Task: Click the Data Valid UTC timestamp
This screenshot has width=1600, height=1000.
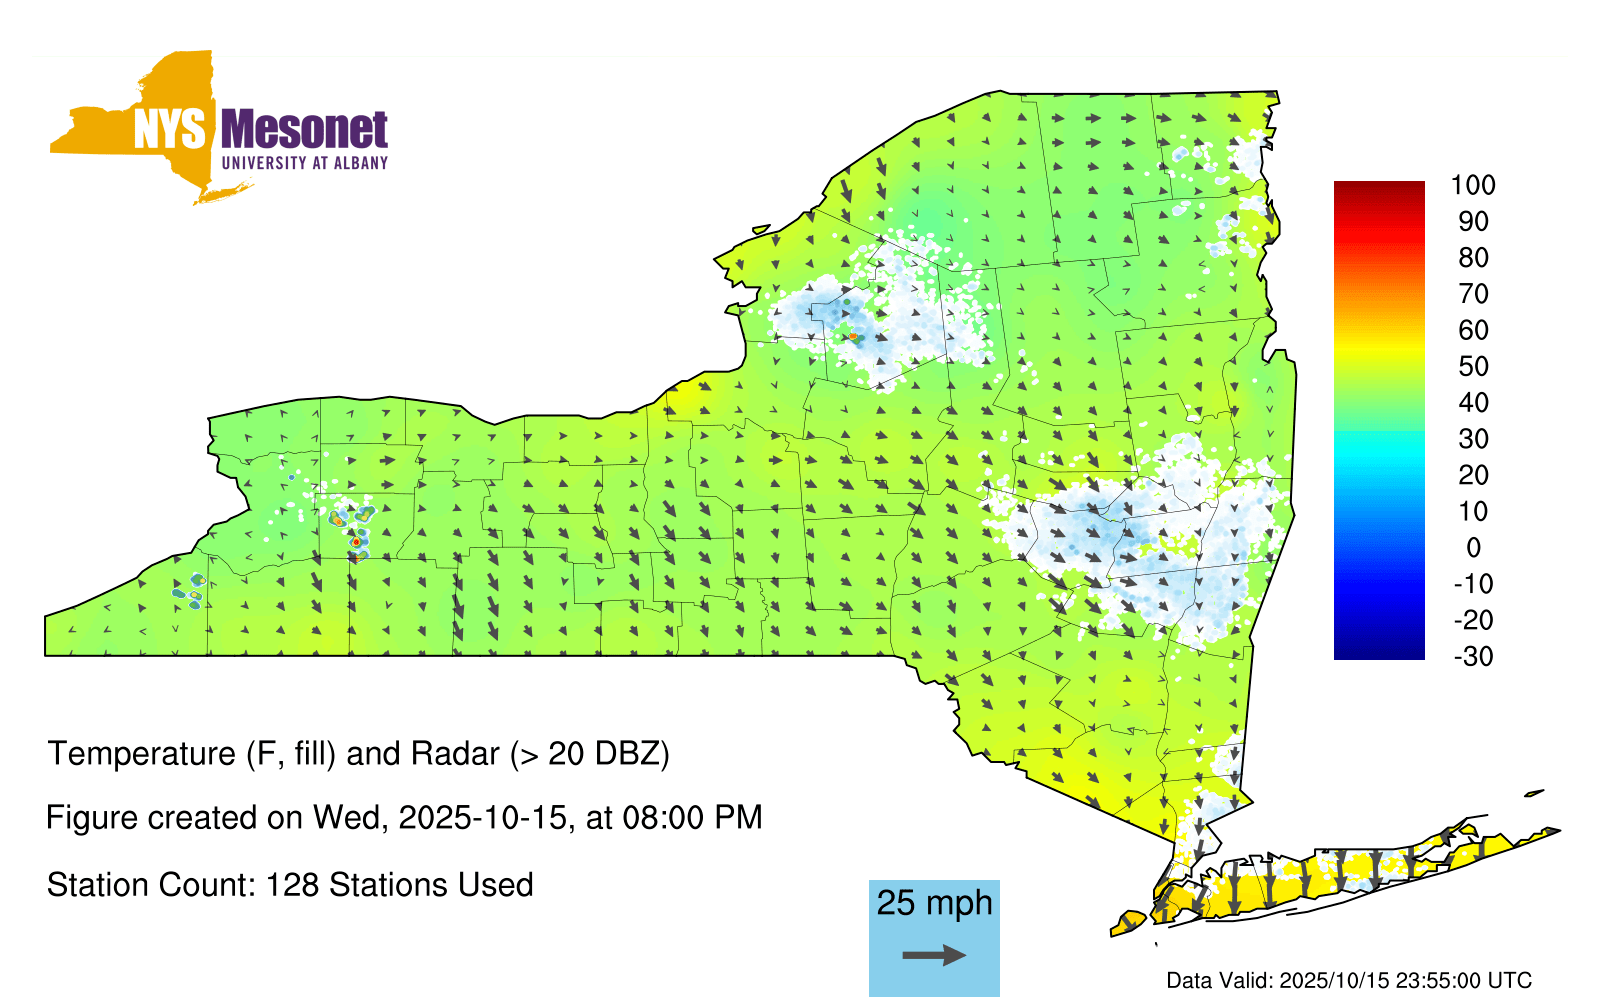Action: click(x=1349, y=980)
